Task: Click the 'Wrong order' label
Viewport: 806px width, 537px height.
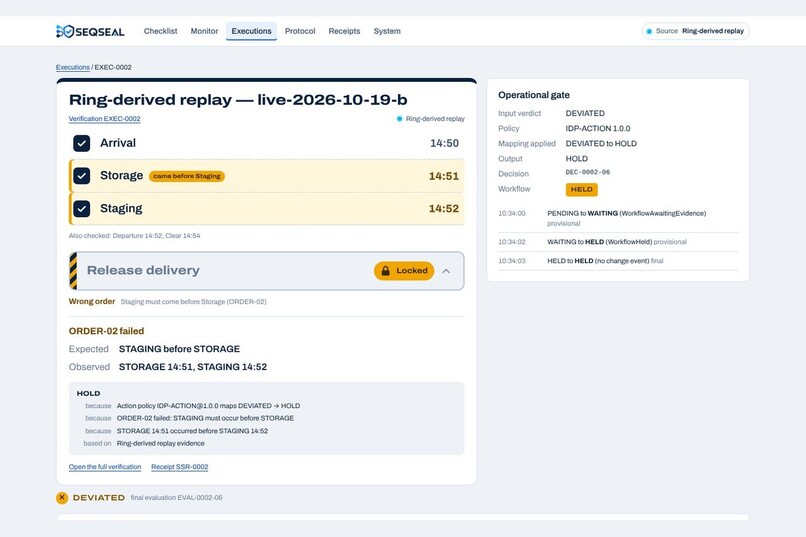Action: click(92, 302)
